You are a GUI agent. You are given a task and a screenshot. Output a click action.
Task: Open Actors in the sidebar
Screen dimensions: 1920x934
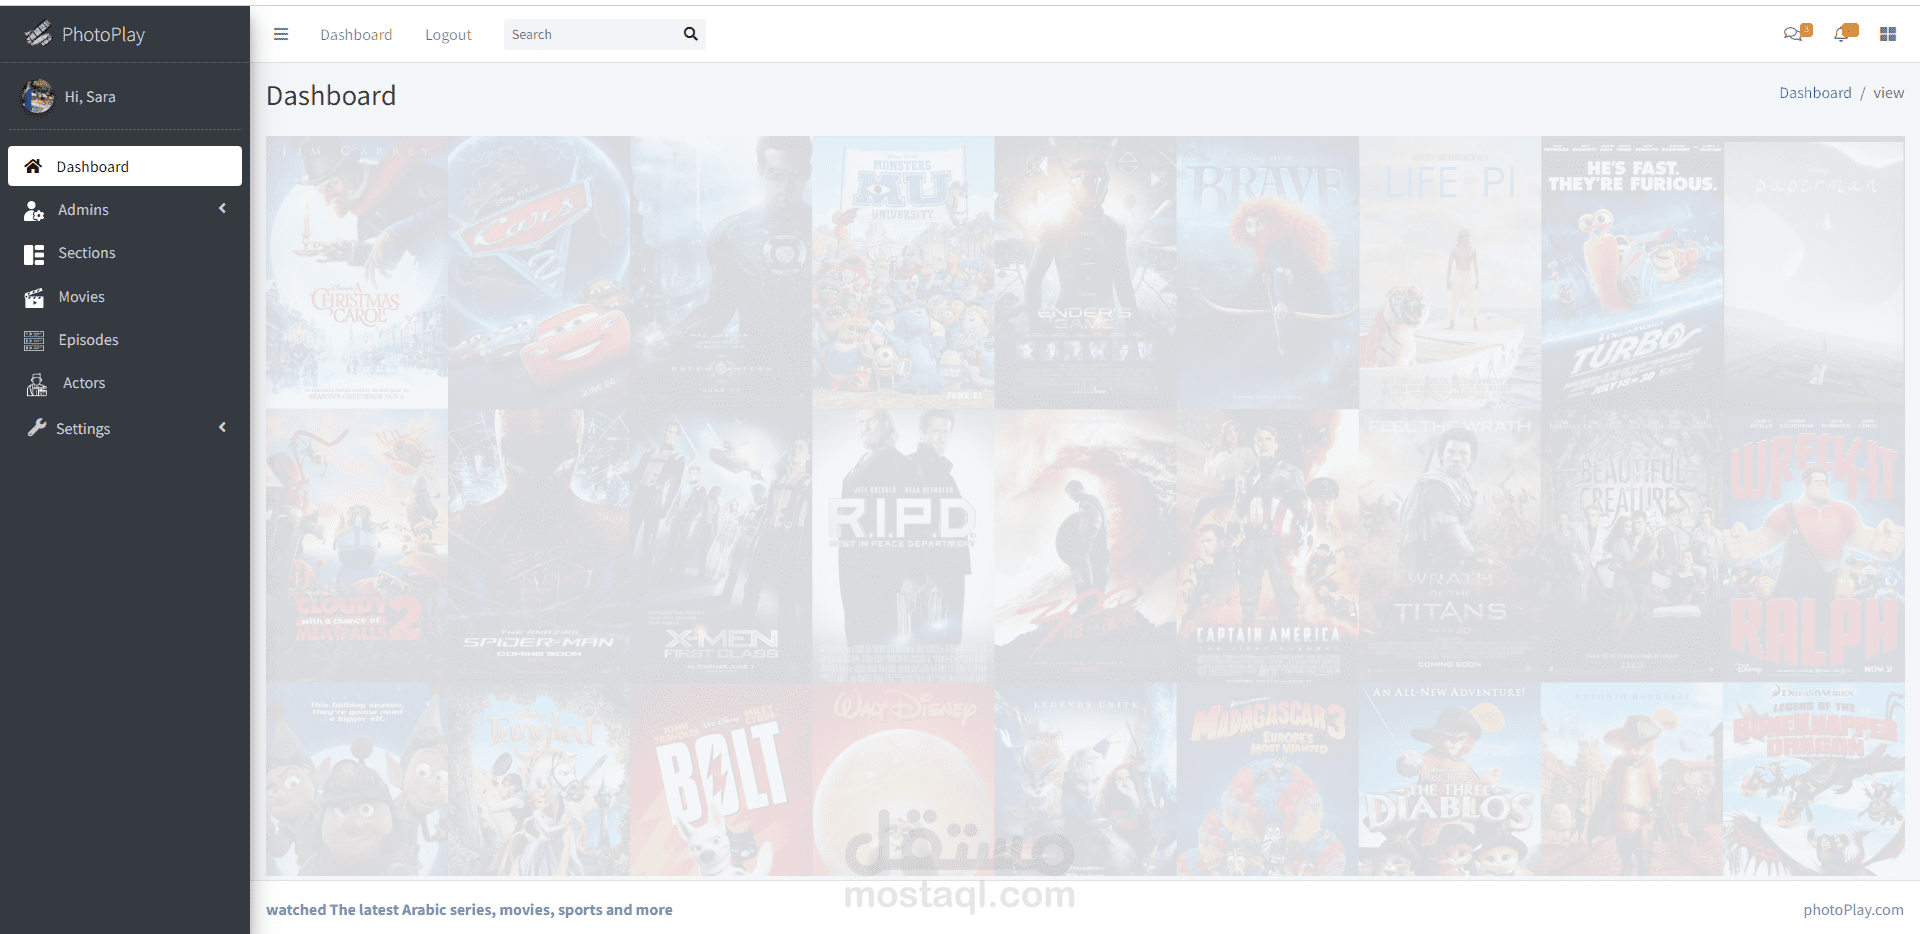(x=125, y=383)
